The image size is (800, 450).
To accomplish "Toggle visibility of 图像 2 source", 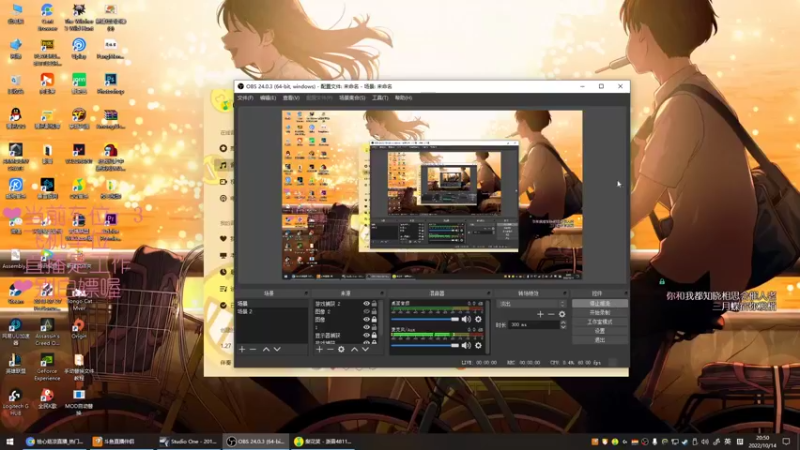I will (x=366, y=311).
